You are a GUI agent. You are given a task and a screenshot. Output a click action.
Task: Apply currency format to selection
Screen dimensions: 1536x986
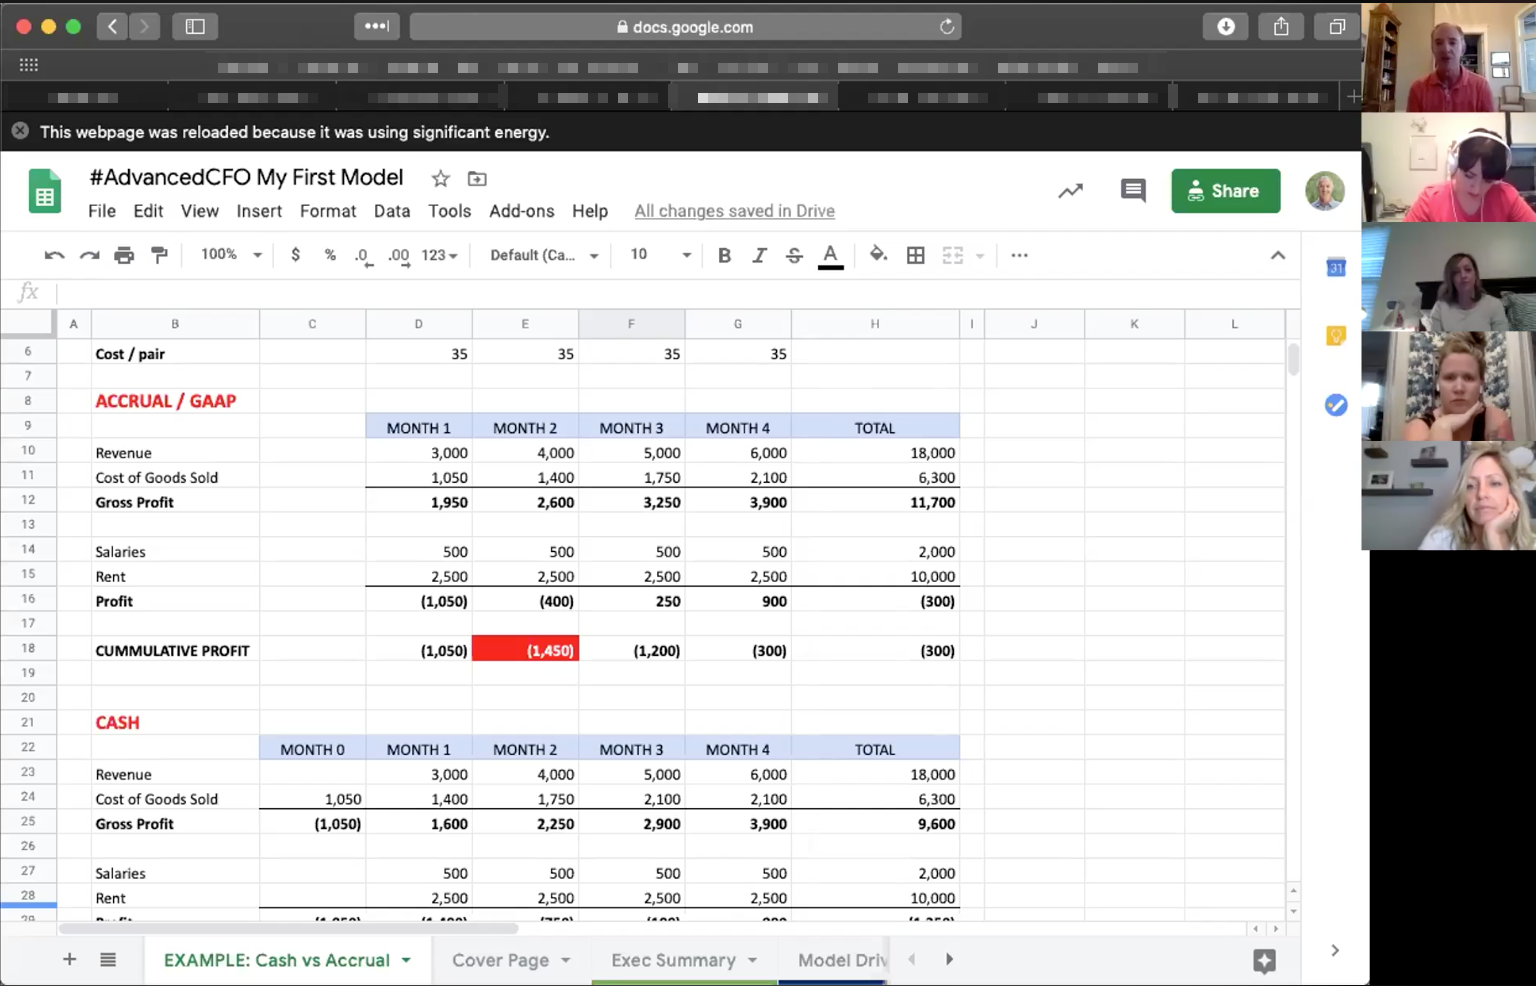coord(296,254)
